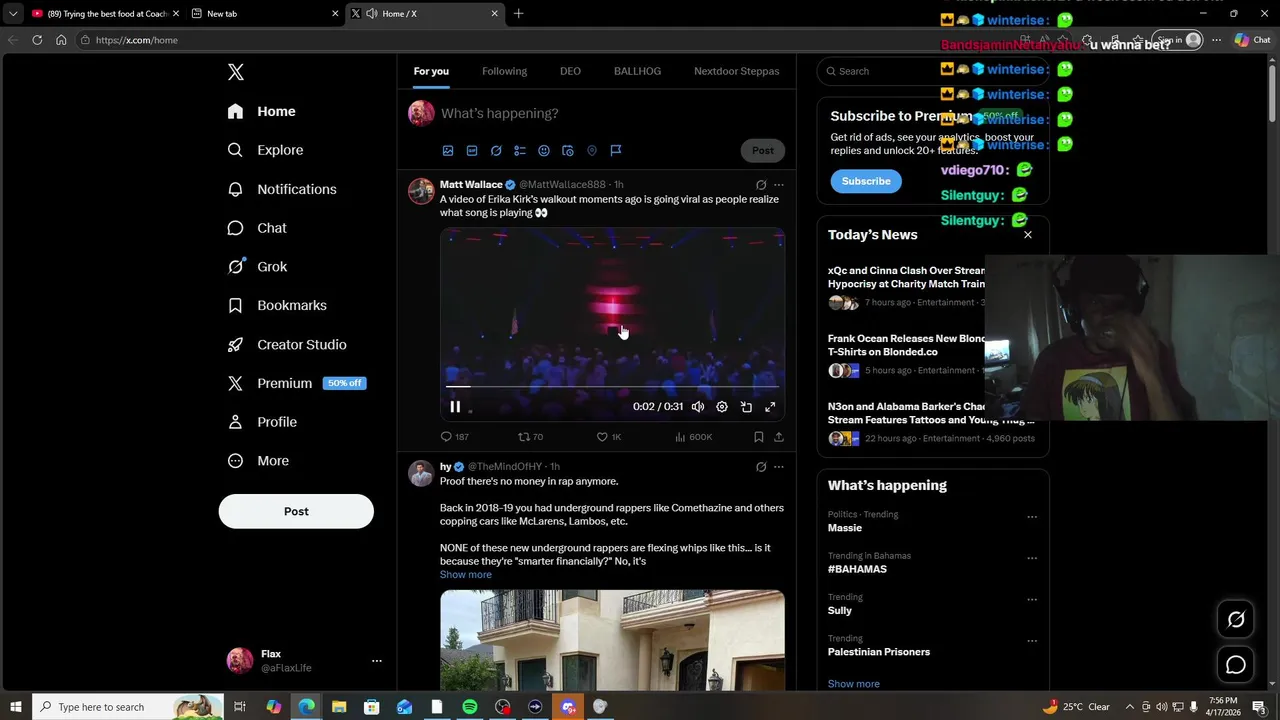Image resolution: width=1280 pixels, height=720 pixels.
Task: Open Premium 50% off item
Action: tap(297, 383)
